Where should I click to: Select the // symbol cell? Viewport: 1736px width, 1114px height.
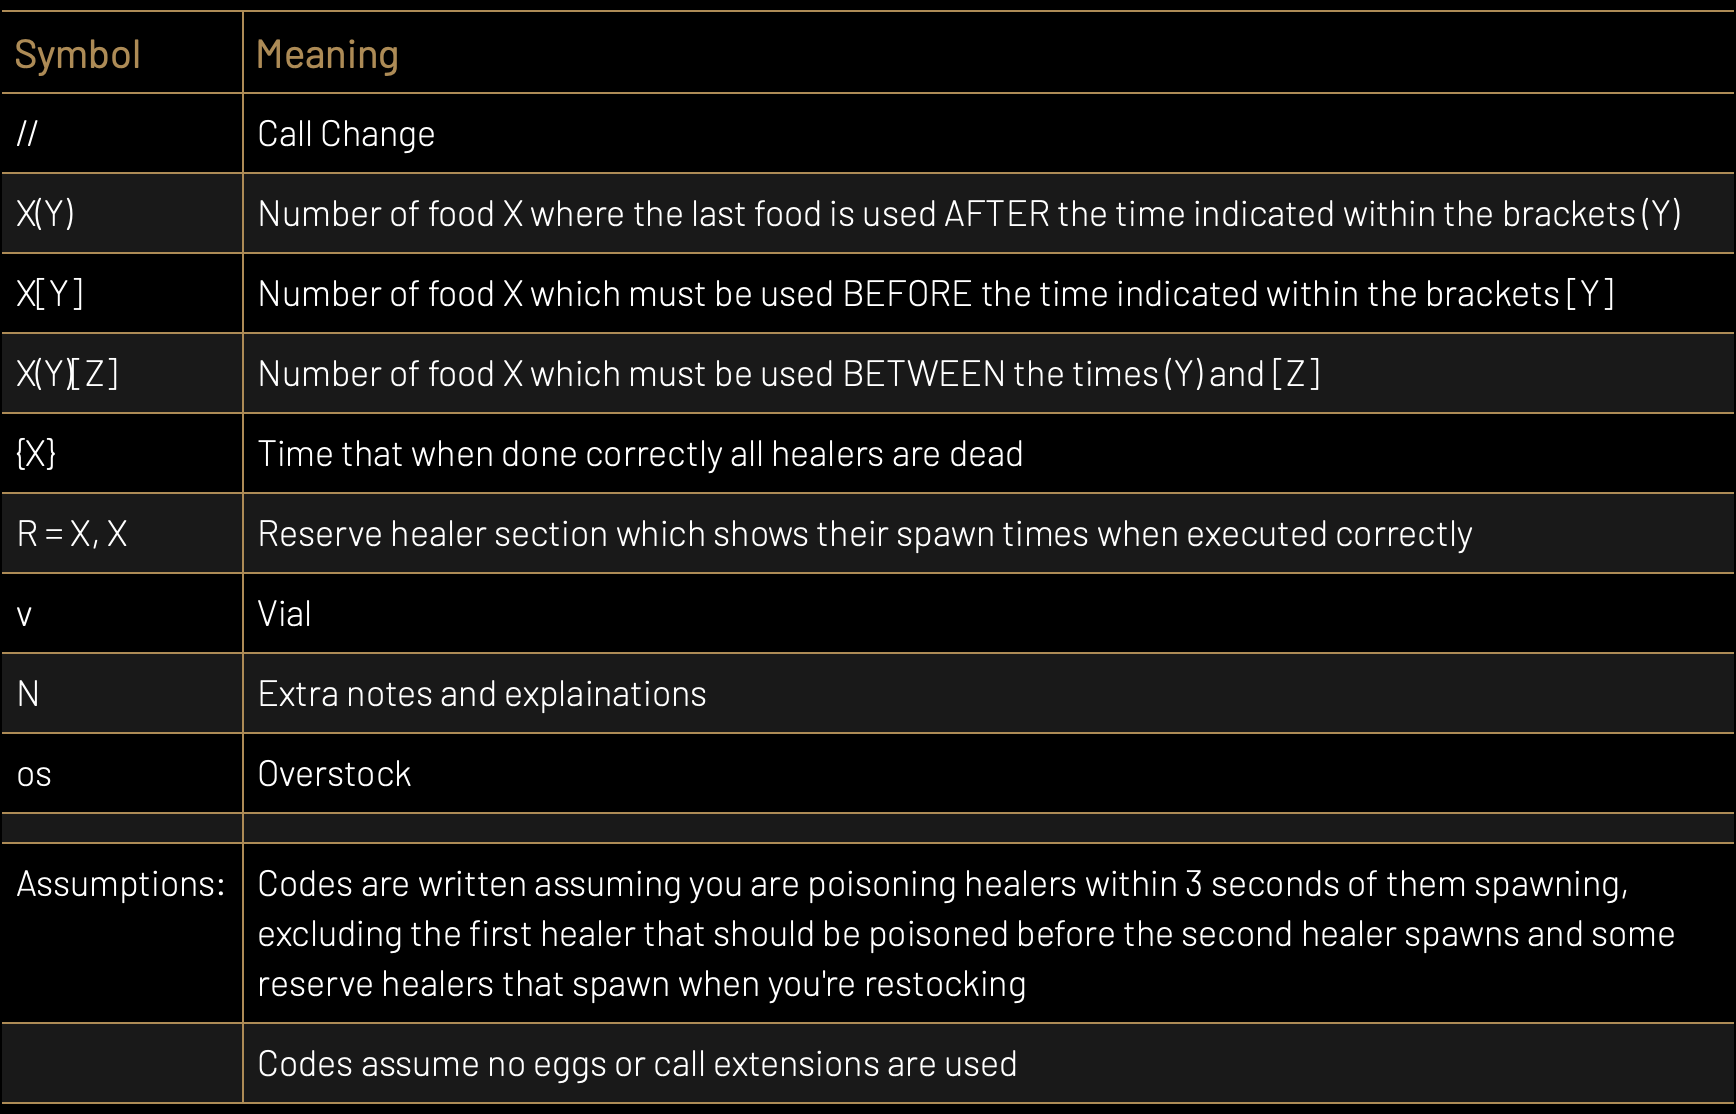(x=28, y=134)
